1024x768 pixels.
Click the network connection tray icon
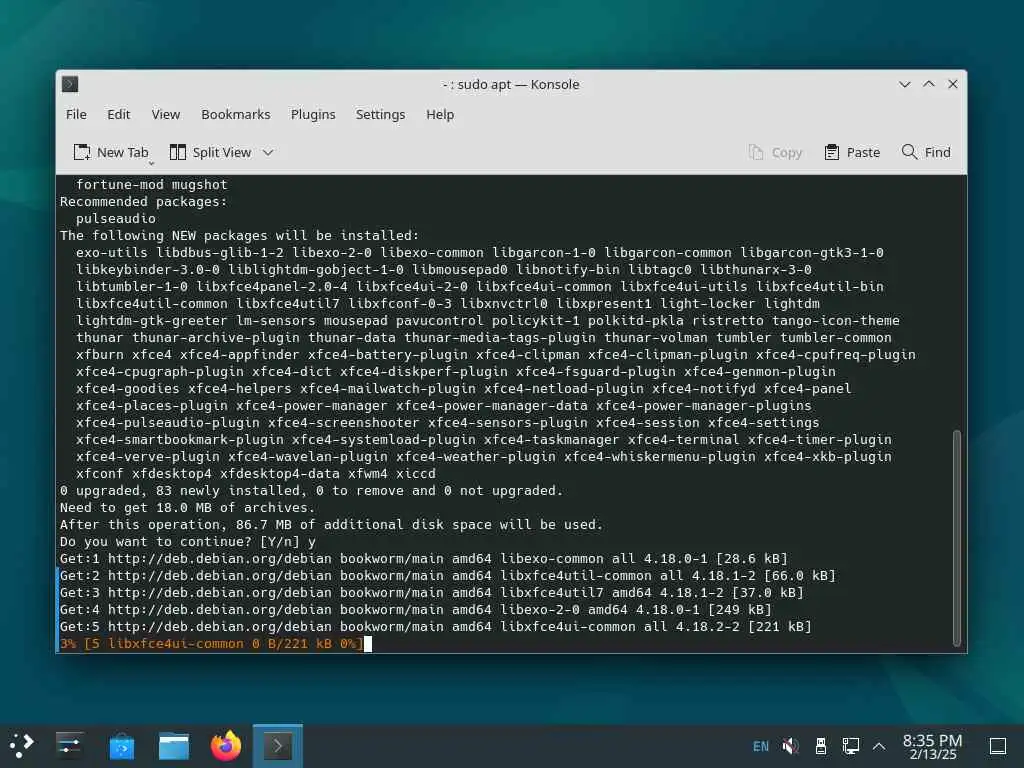click(x=850, y=746)
